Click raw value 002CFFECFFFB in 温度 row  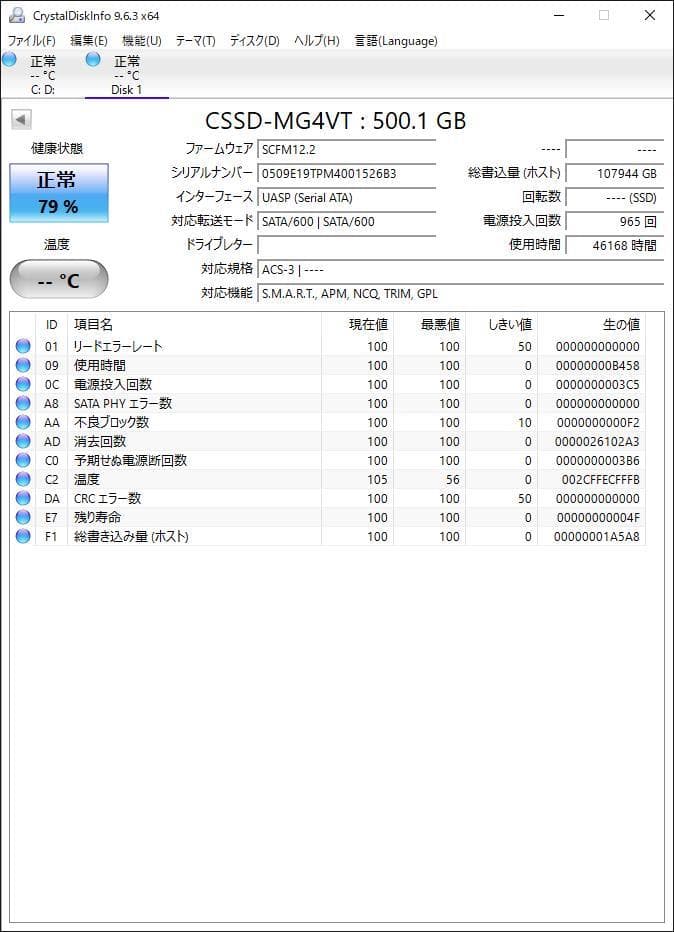[600, 479]
